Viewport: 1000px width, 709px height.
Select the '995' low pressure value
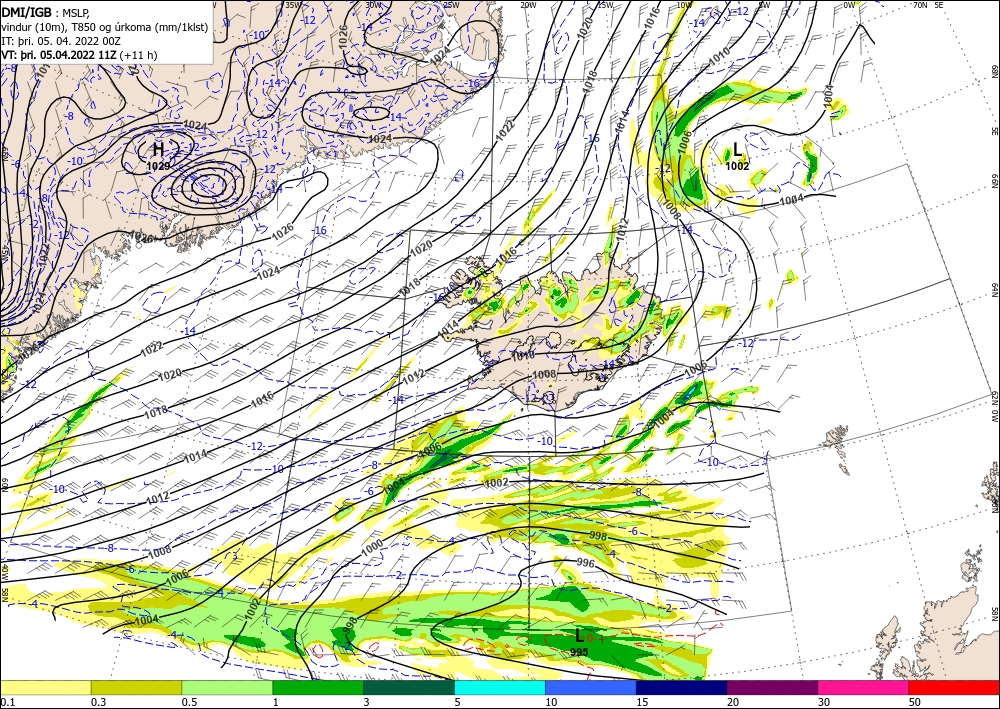[x=579, y=652]
